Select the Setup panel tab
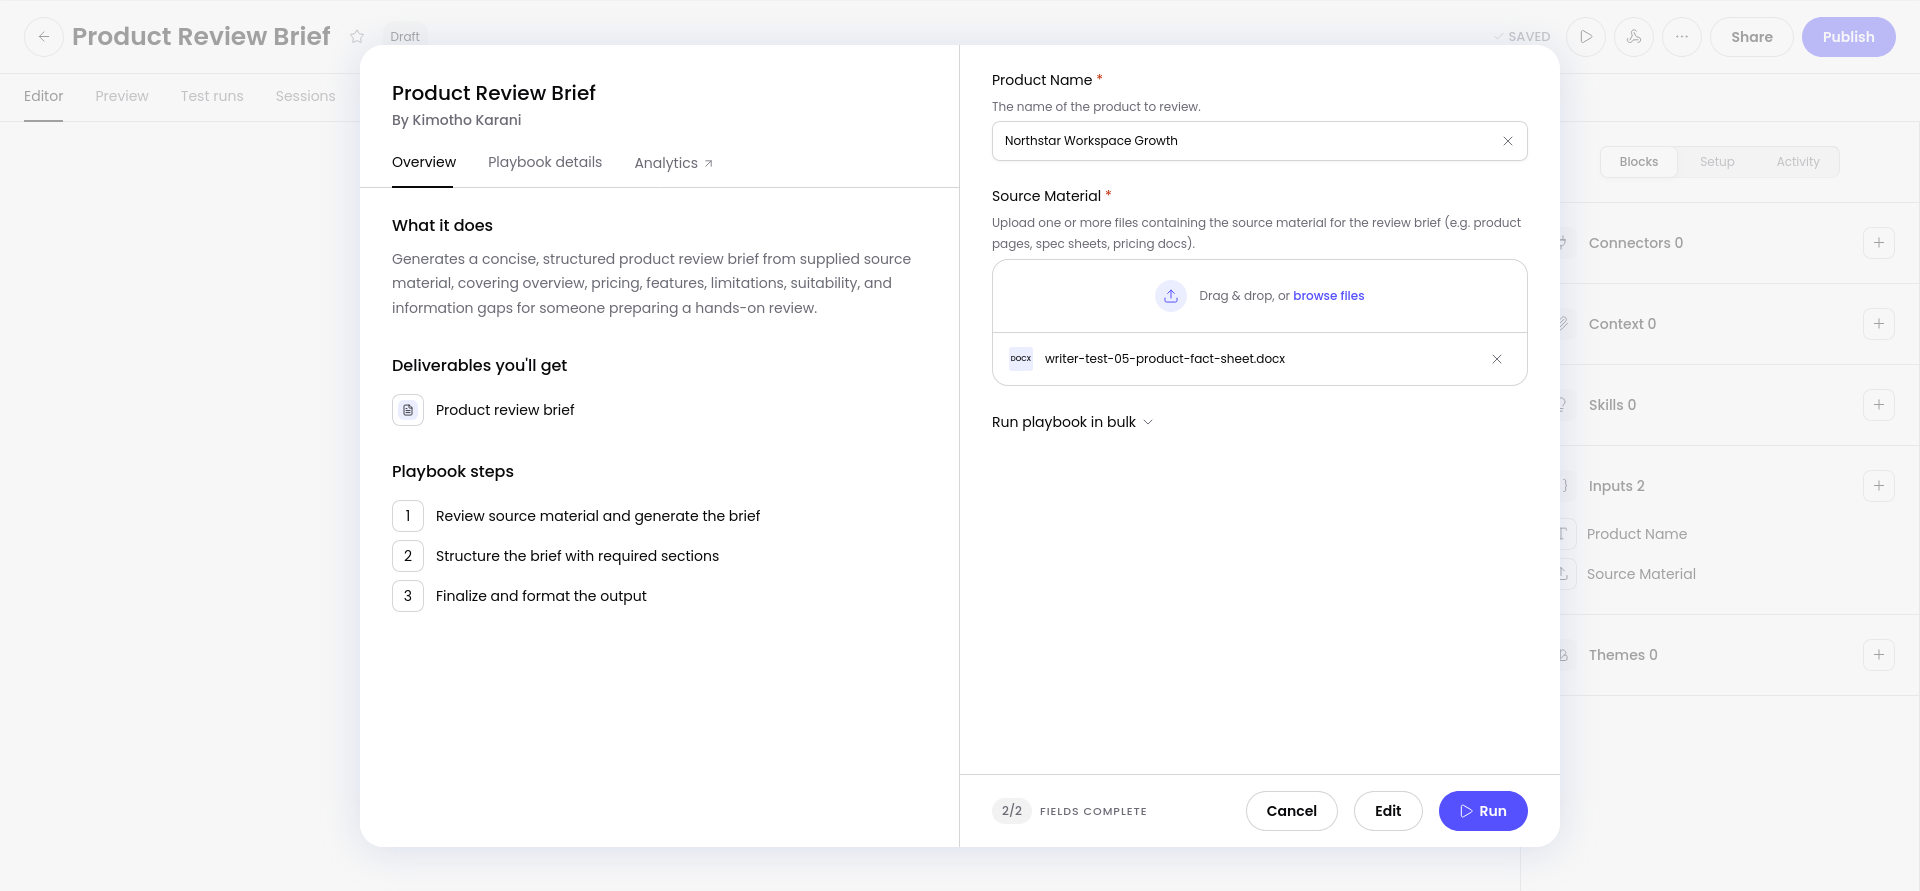 point(1717,162)
